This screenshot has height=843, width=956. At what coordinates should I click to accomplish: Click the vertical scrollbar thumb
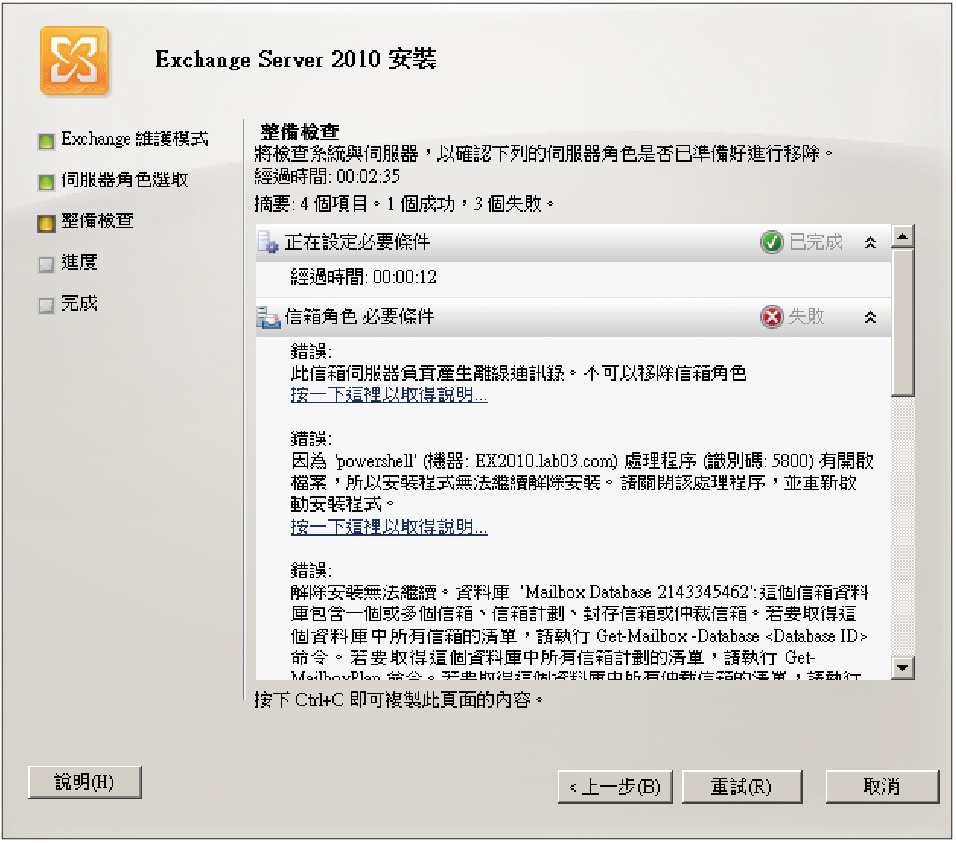coord(902,322)
